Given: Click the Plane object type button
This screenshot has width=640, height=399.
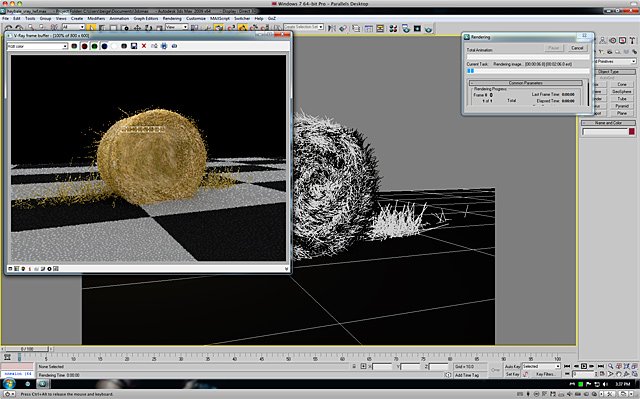Looking at the screenshot, I should pyautogui.click(x=622, y=113).
